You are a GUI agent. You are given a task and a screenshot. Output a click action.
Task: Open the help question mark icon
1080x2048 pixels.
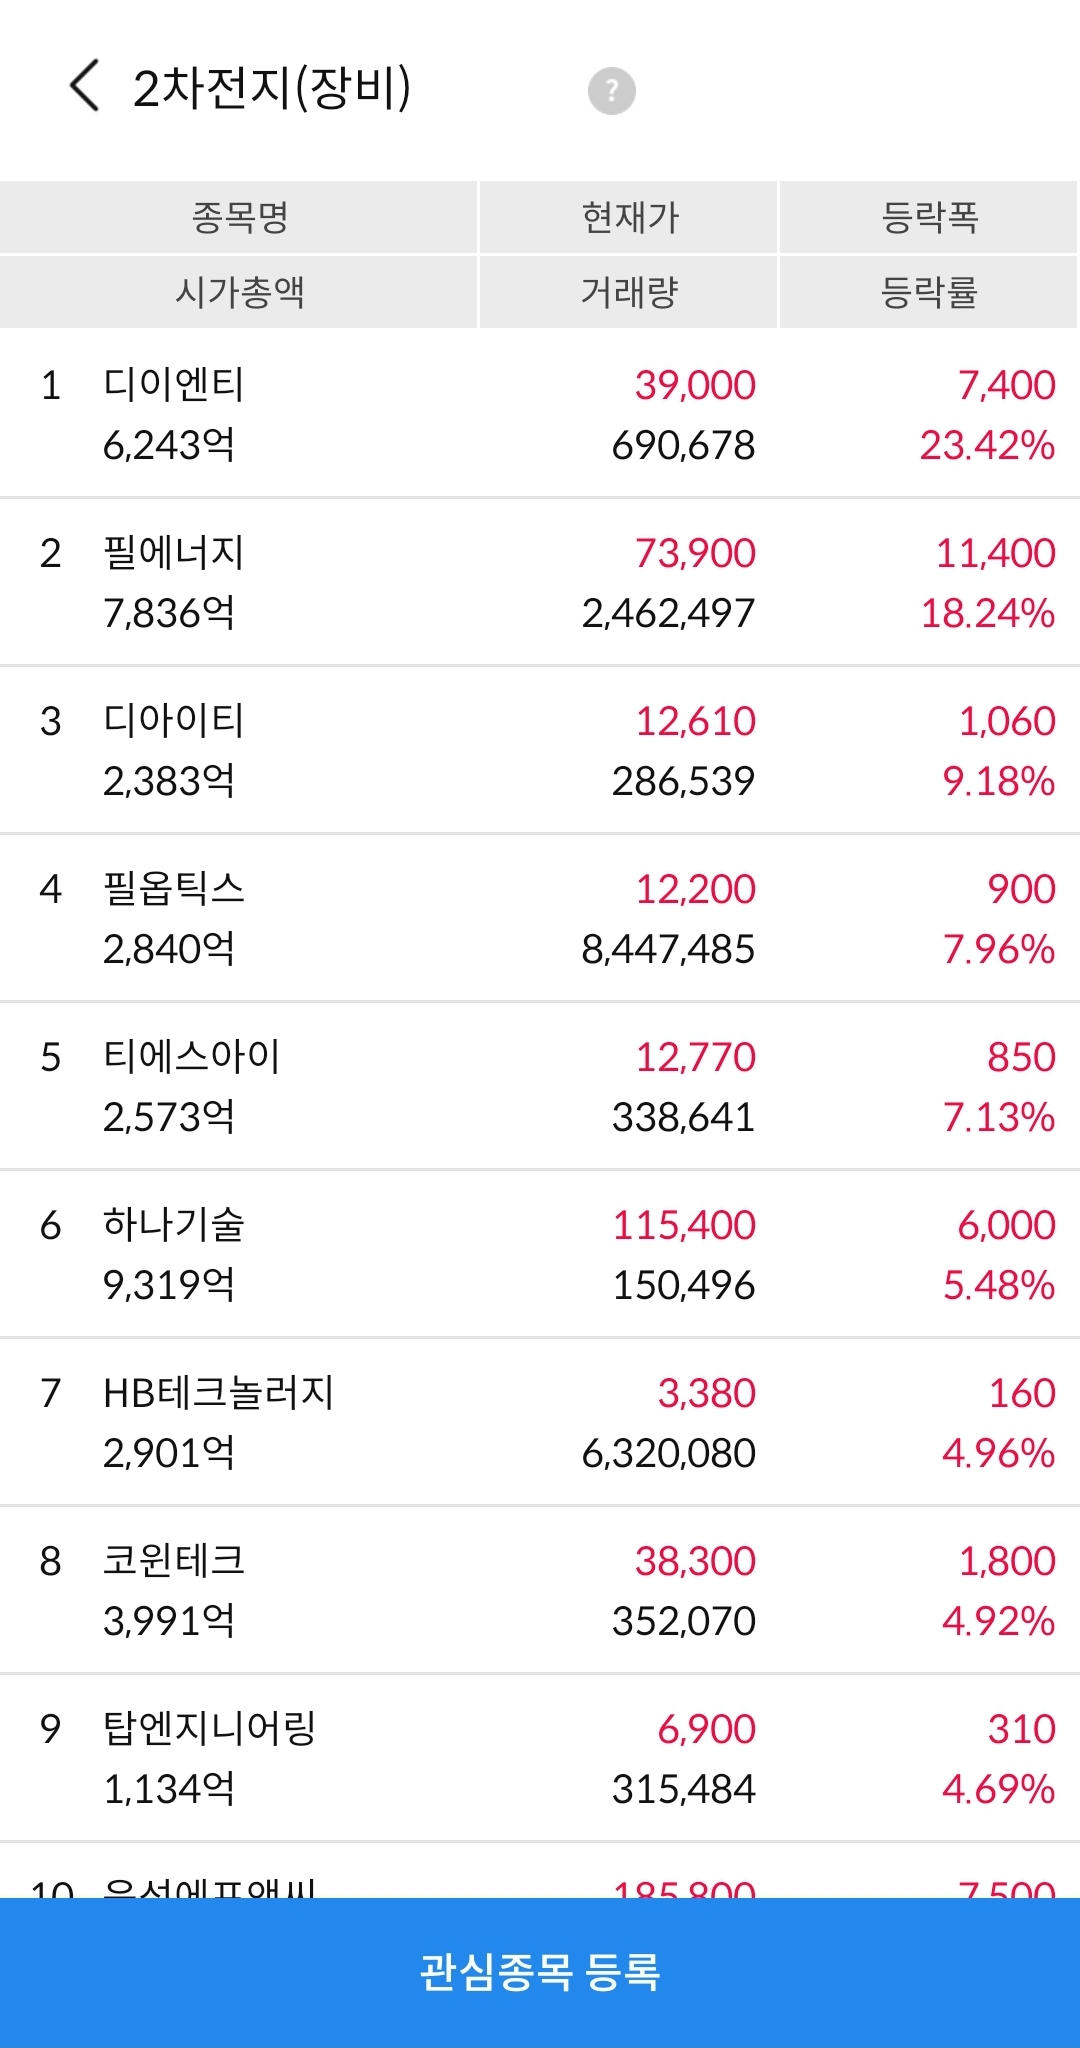tap(611, 91)
